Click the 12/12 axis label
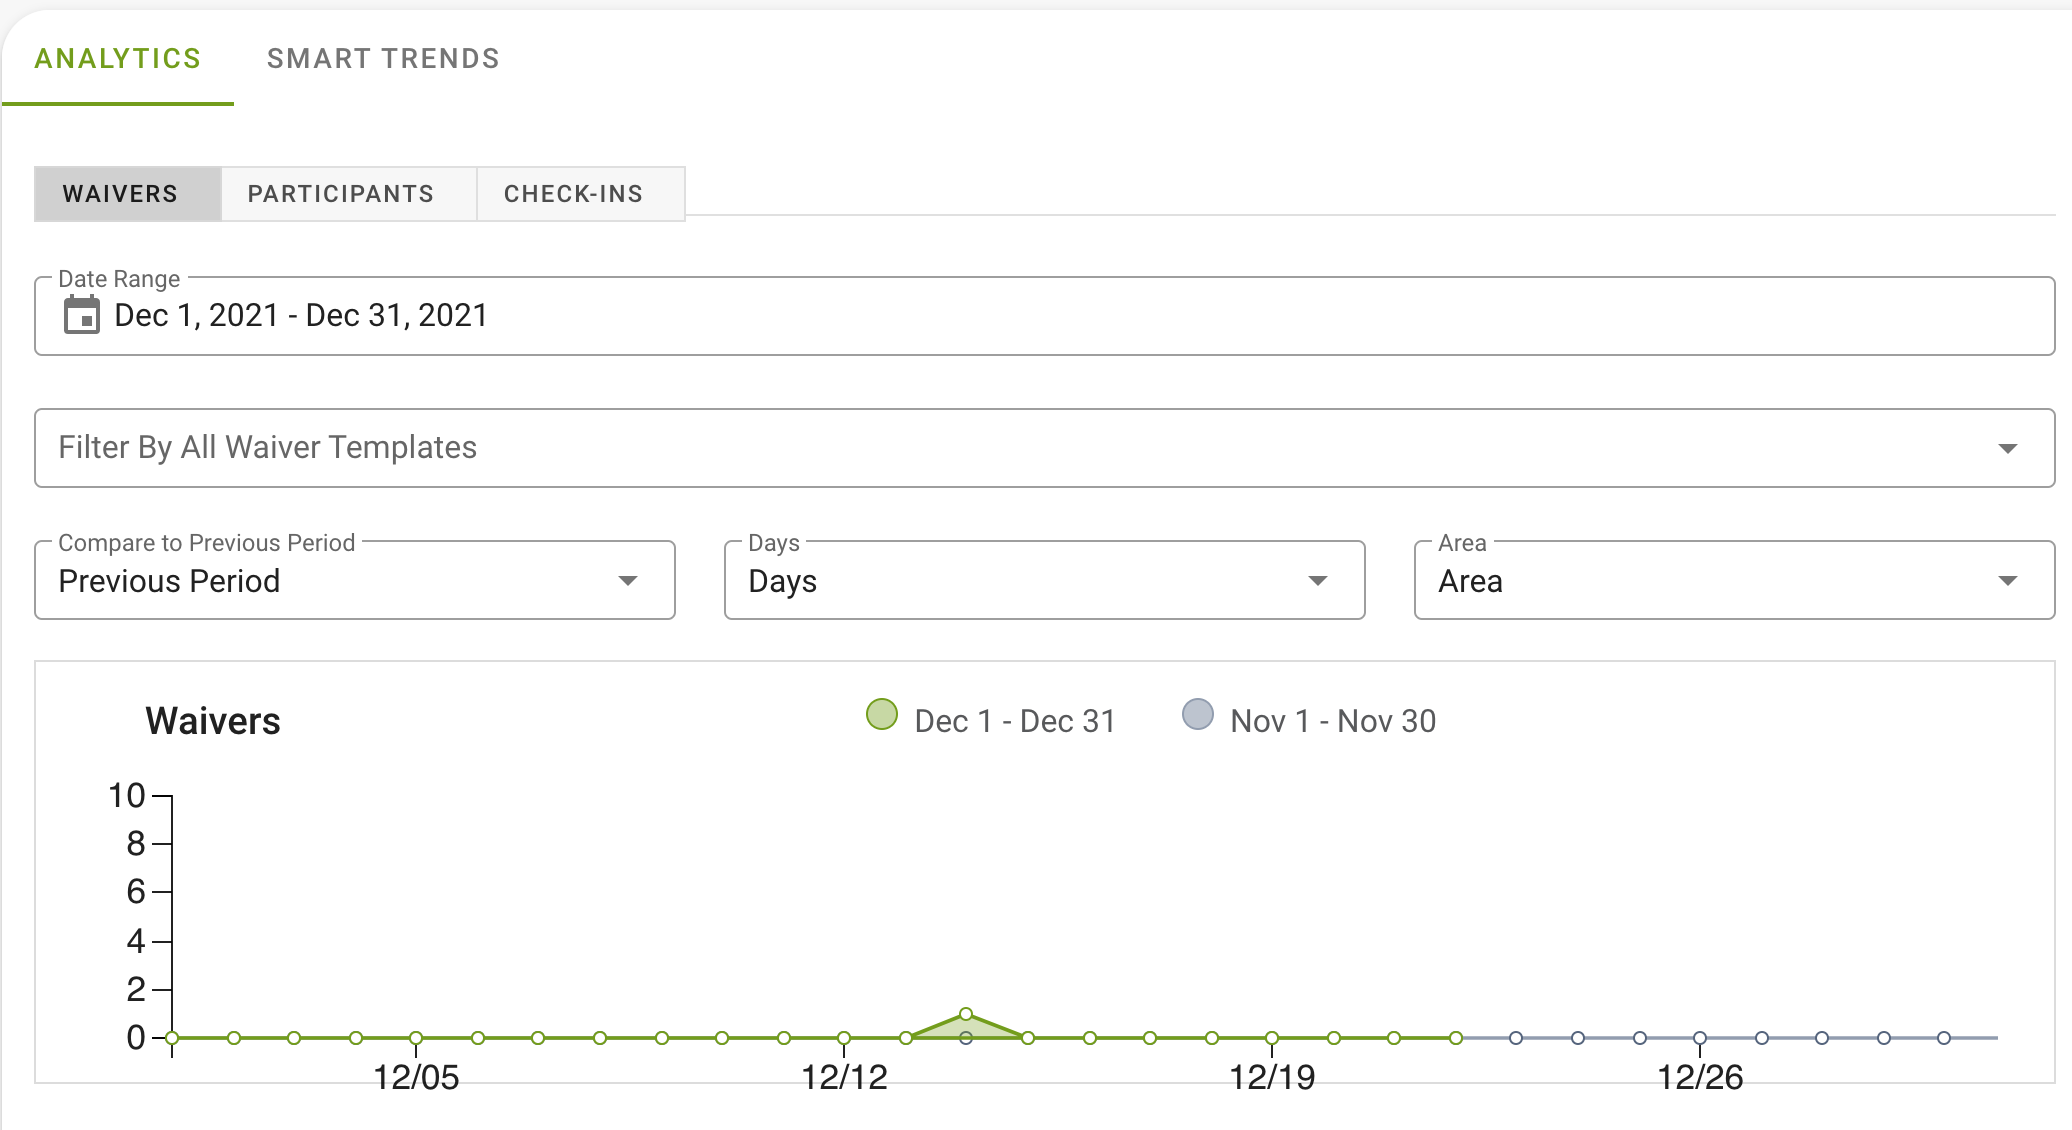 point(844,1077)
